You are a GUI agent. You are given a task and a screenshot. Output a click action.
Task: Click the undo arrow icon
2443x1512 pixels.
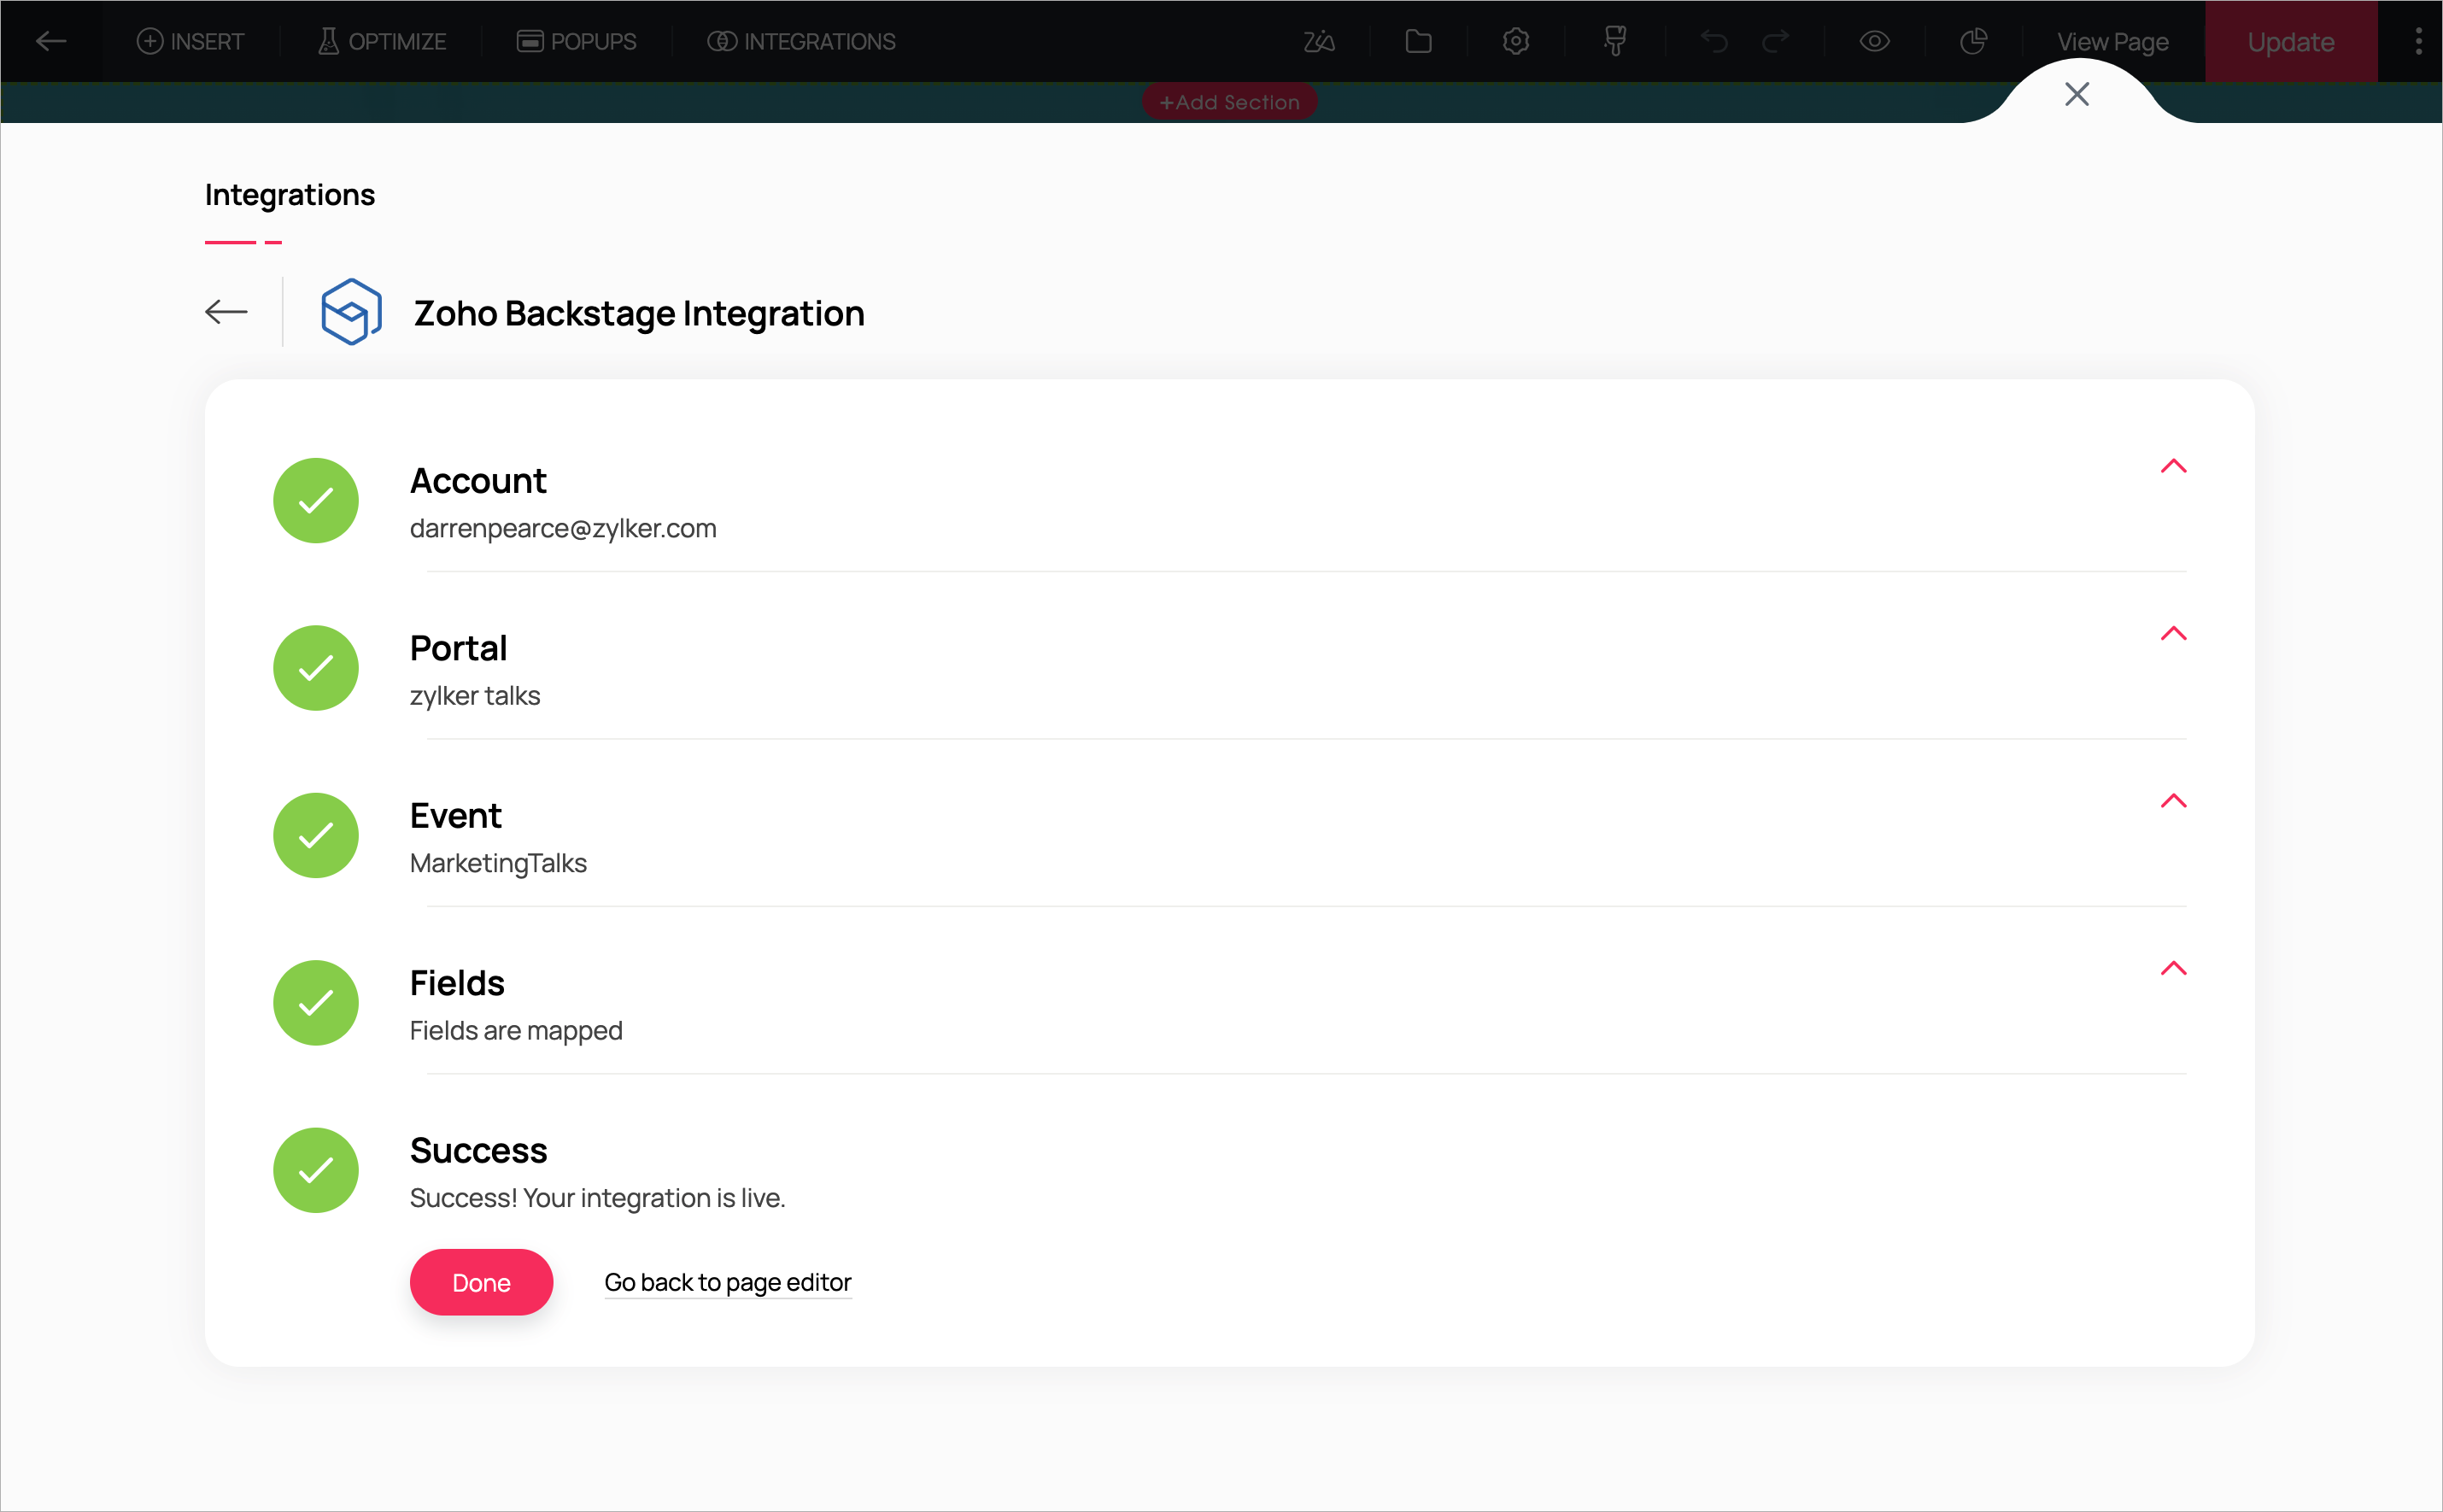point(1714,41)
